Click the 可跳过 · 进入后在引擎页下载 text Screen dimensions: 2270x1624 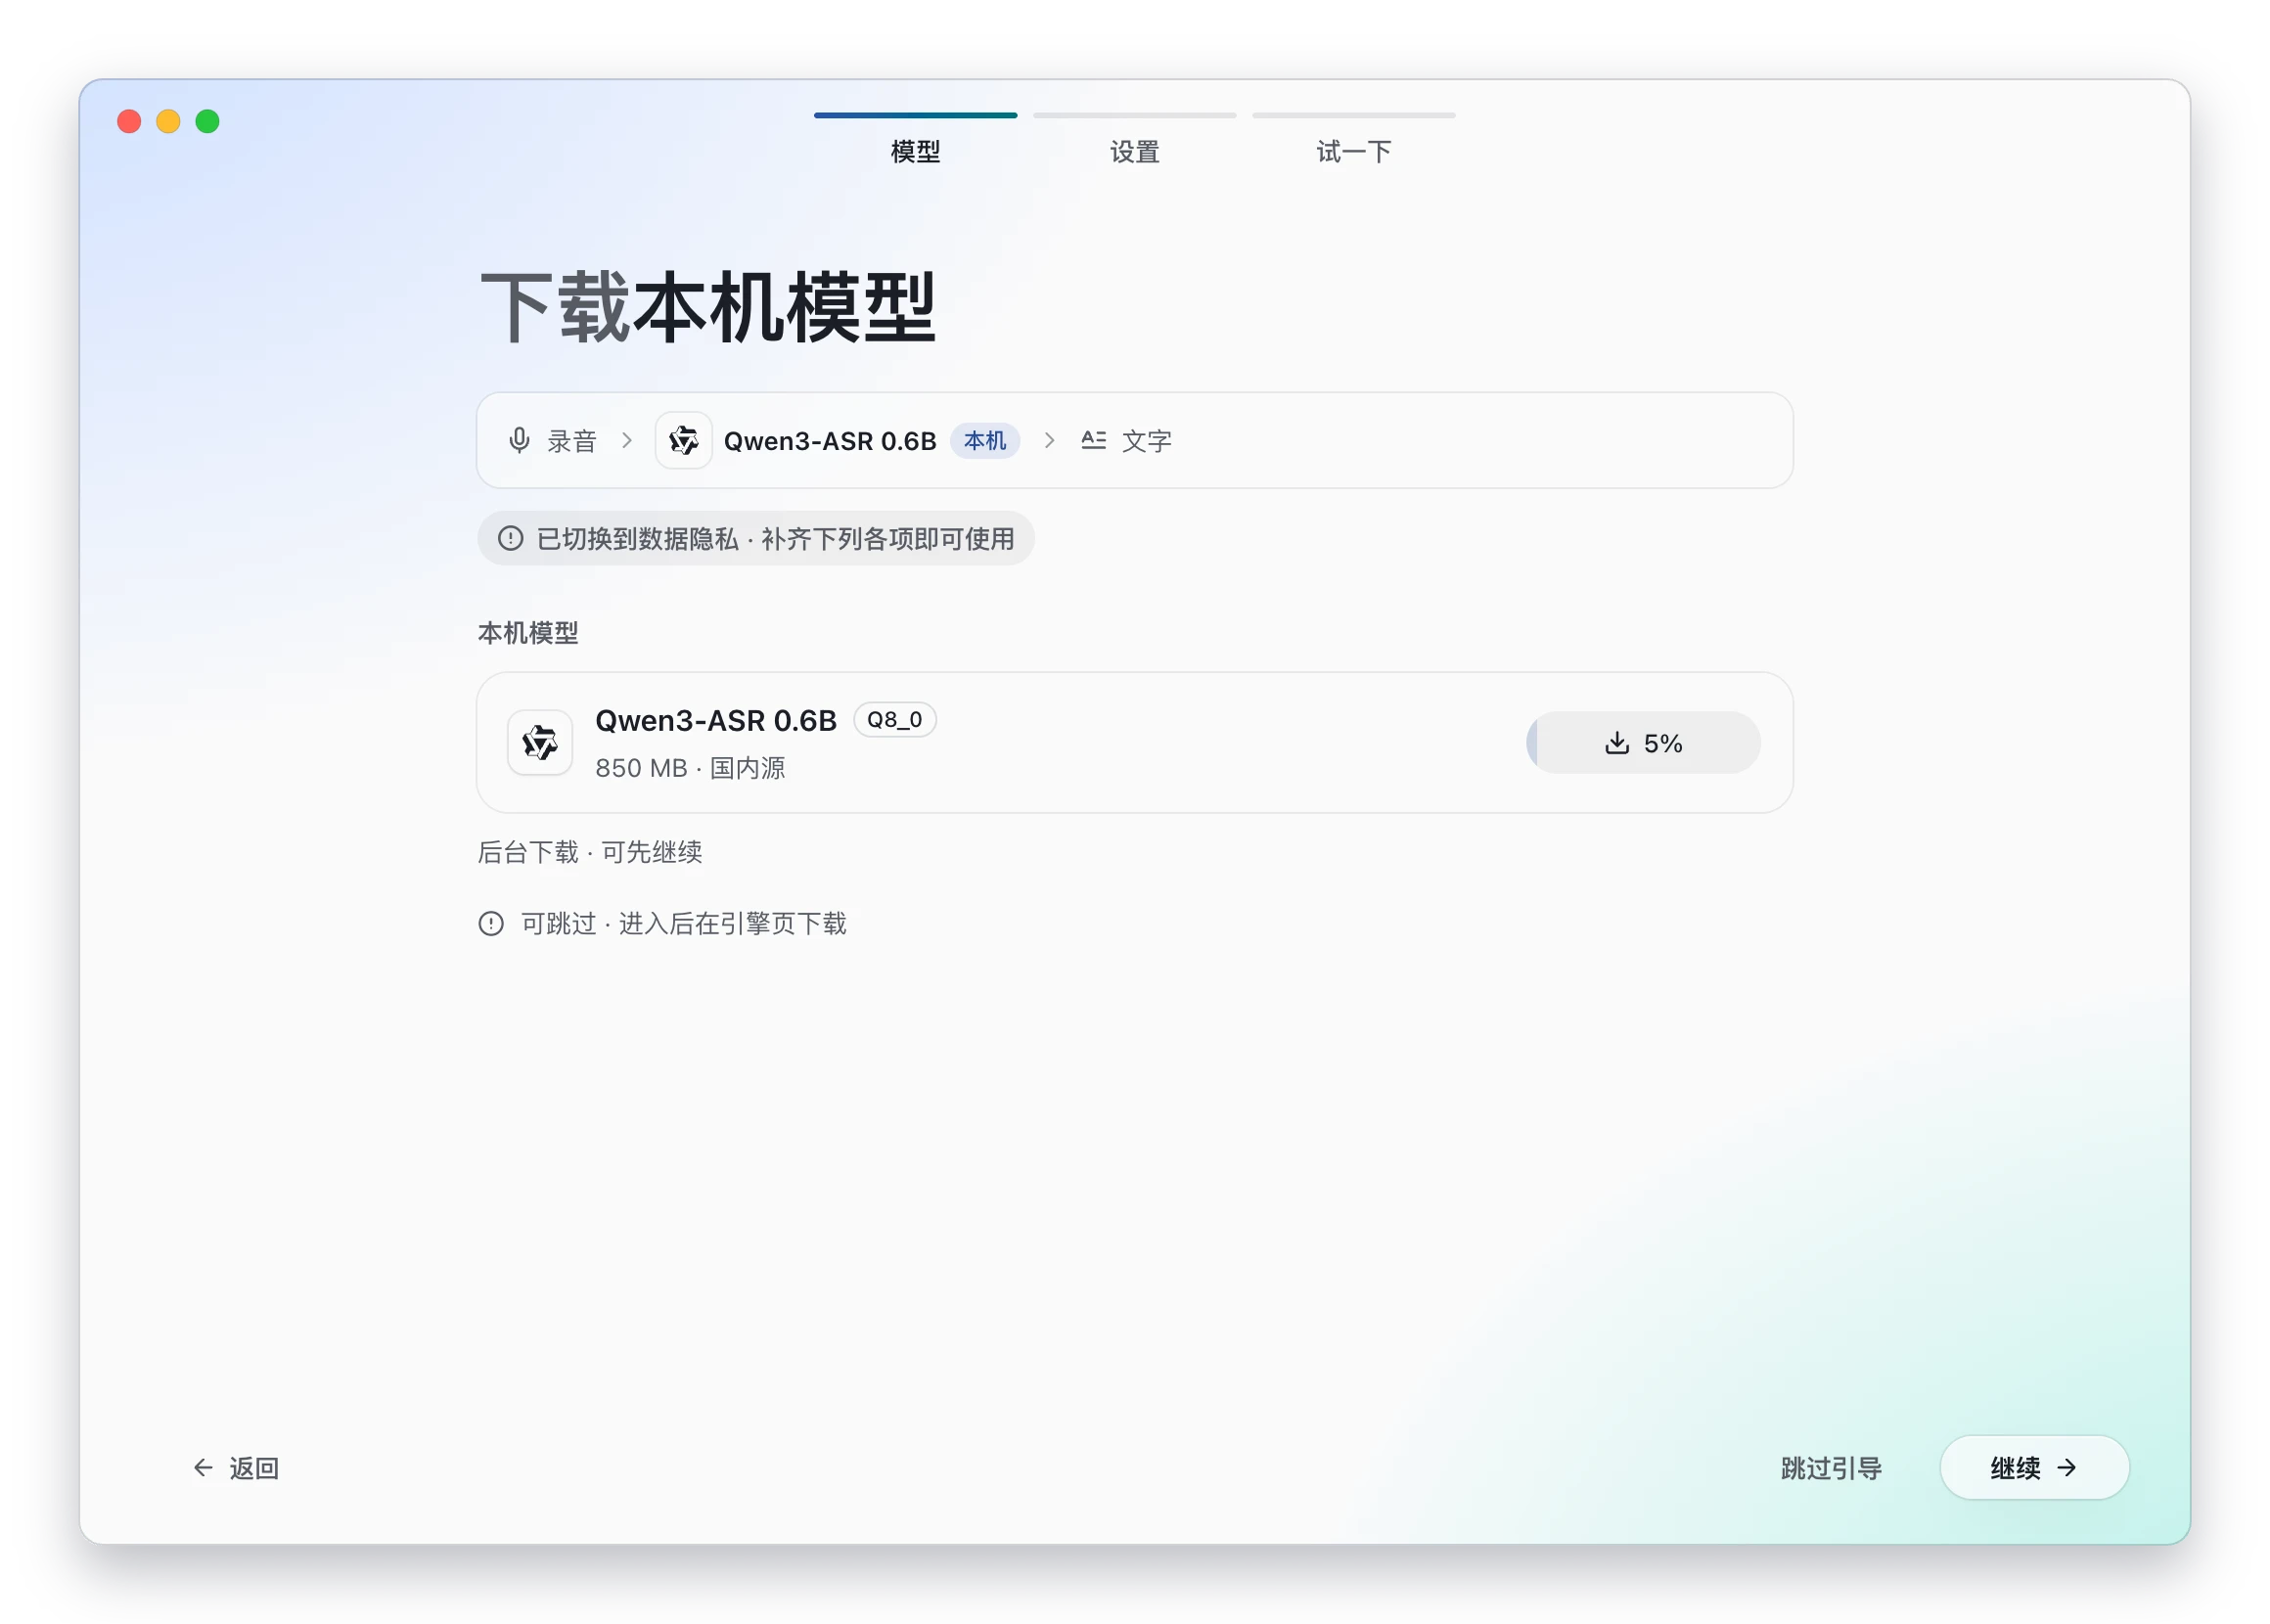click(683, 923)
